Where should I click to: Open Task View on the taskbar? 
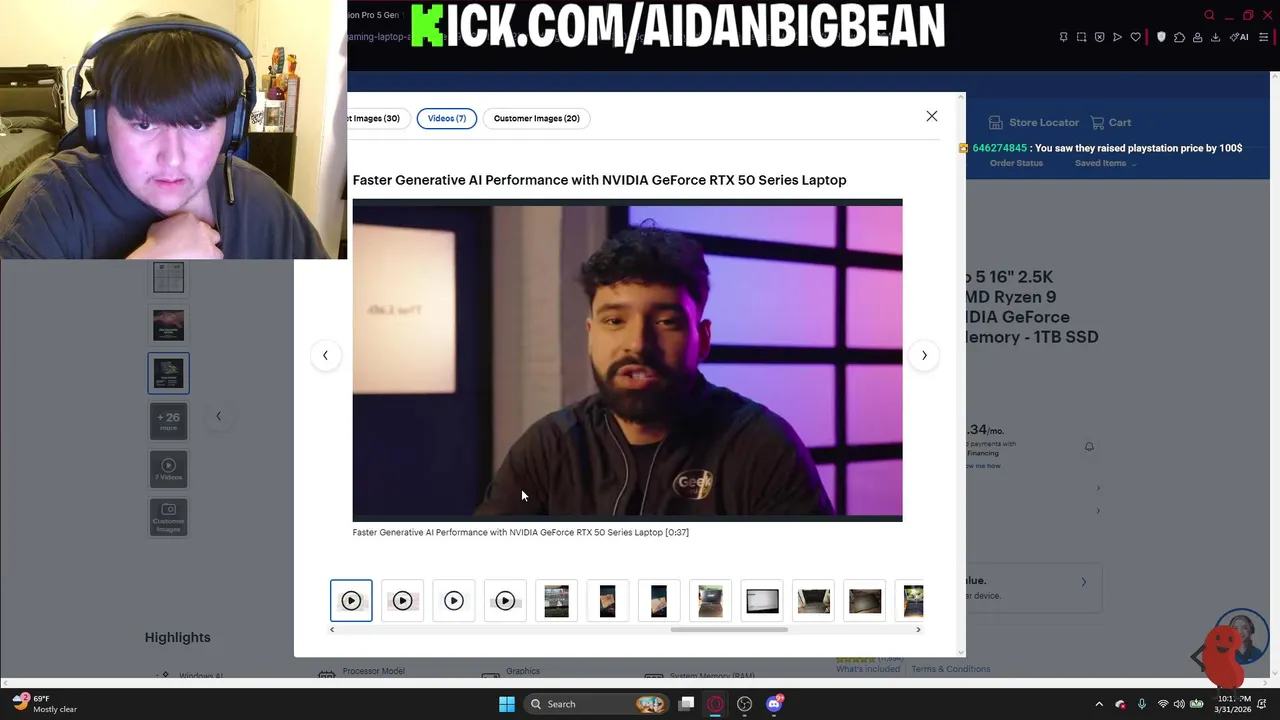coord(686,704)
